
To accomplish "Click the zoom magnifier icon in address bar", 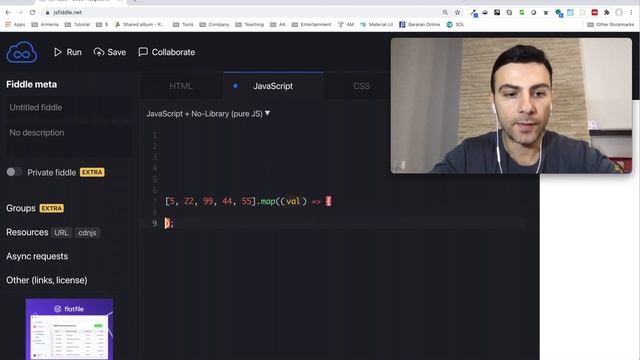I will click(445, 13).
